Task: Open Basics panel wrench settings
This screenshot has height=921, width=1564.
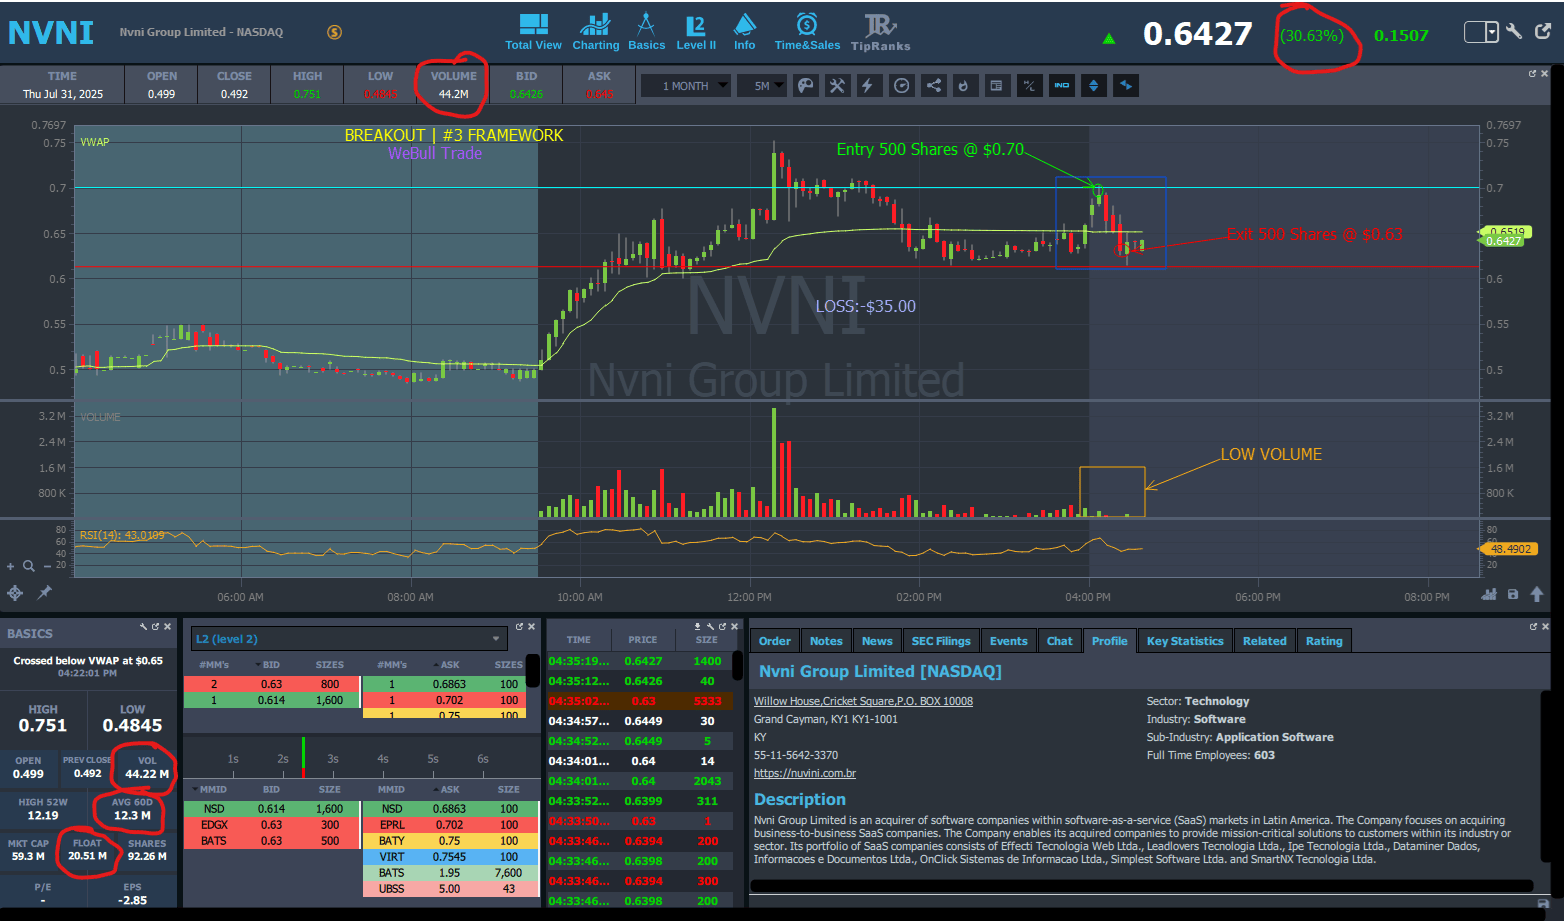Action: [x=143, y=626]
